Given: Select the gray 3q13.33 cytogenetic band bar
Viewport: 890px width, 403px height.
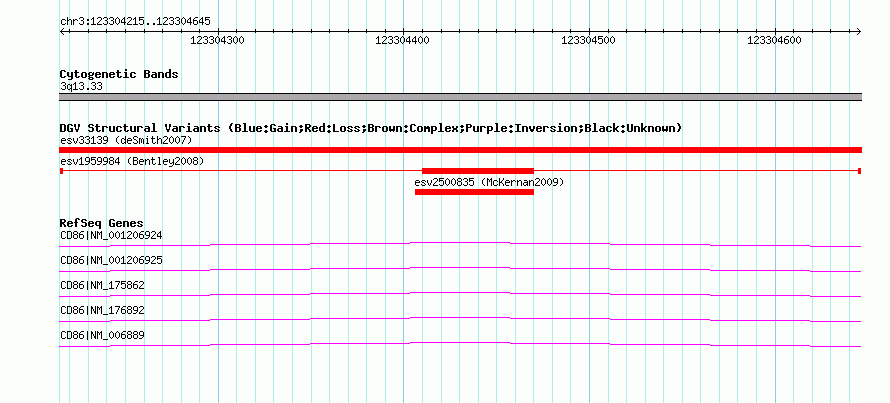Looking at the screenshot, I should click(x=460, y=97).
